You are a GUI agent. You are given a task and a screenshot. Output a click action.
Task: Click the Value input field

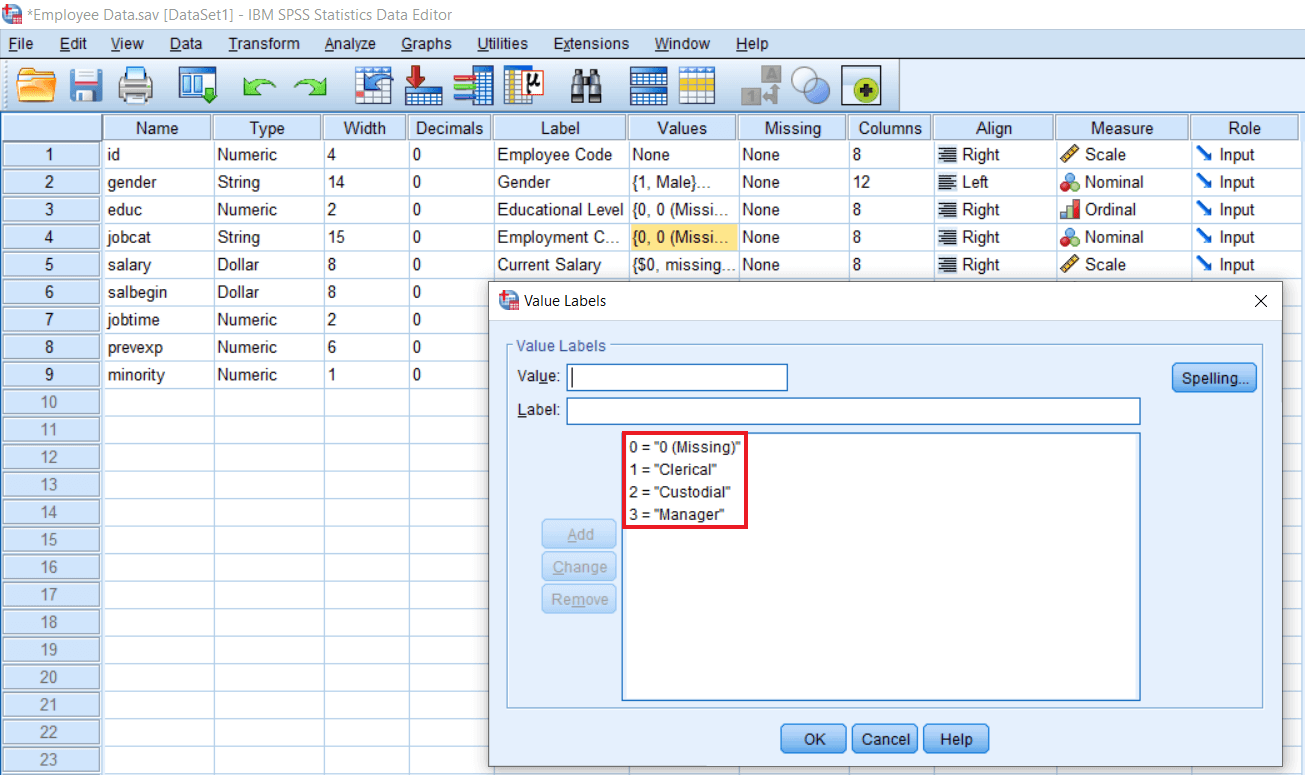676,377
